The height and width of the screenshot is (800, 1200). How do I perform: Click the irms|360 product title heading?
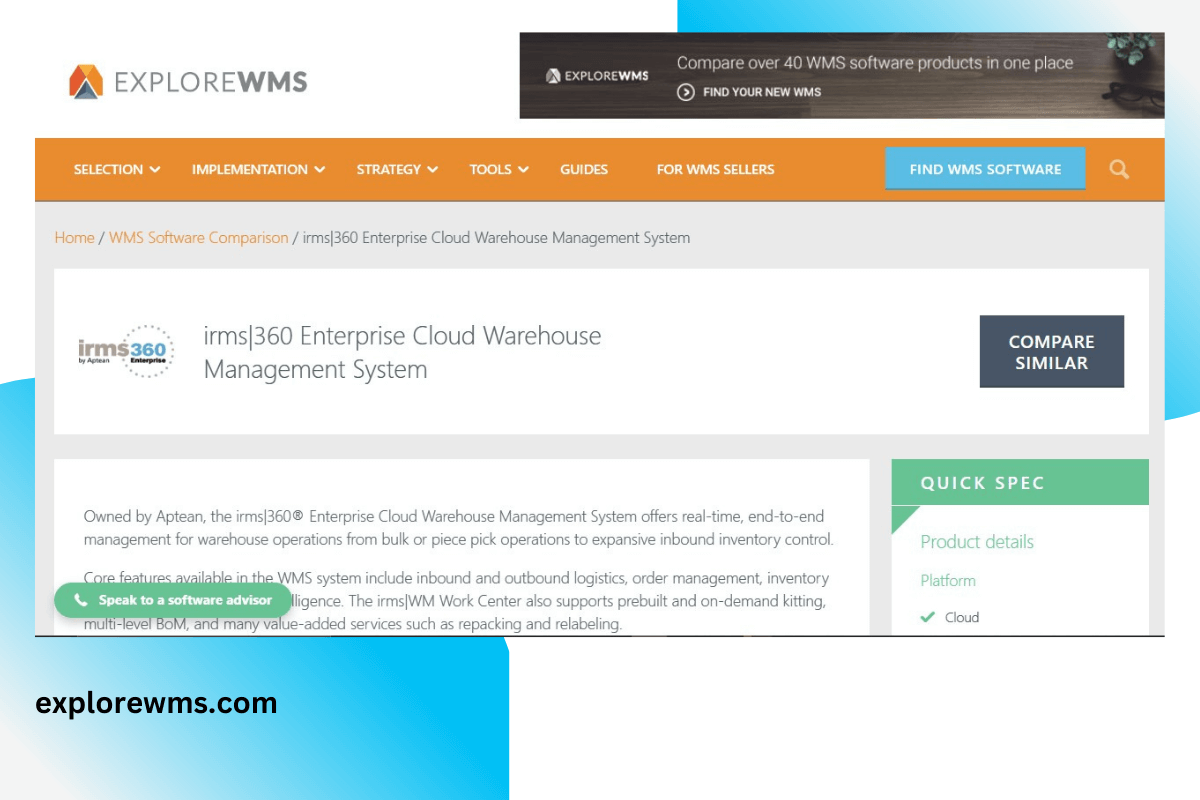[x=402, y=352]
